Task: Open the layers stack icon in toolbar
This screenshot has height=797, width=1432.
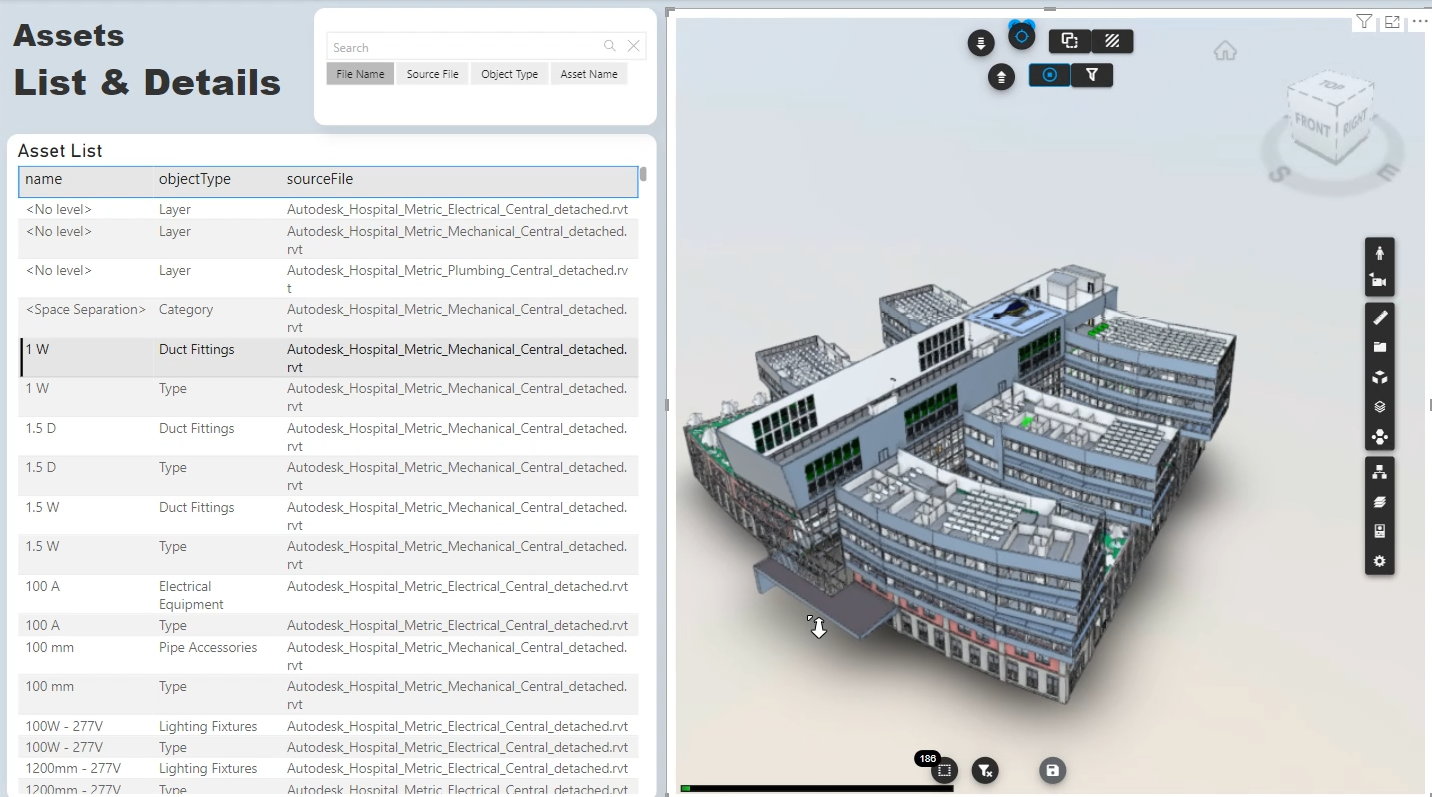Action: coord(1379,407)
